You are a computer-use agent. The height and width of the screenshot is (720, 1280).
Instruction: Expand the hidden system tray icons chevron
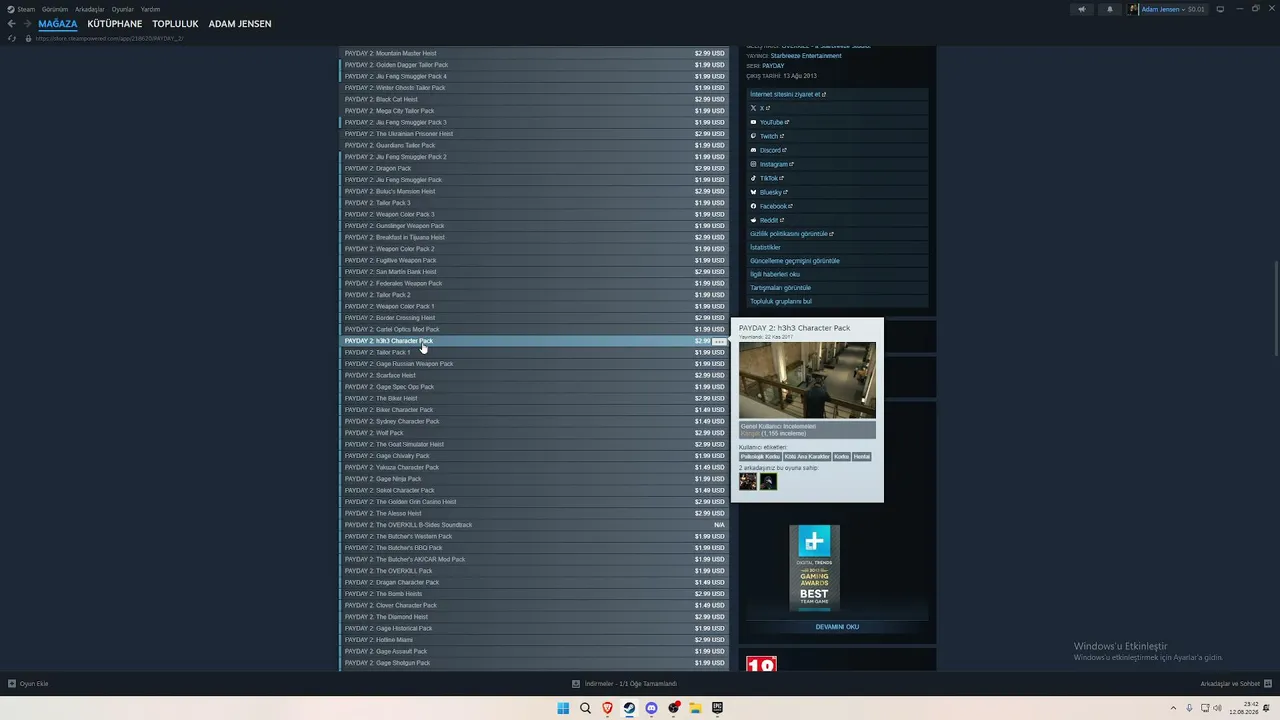[x=1173, y=708]
